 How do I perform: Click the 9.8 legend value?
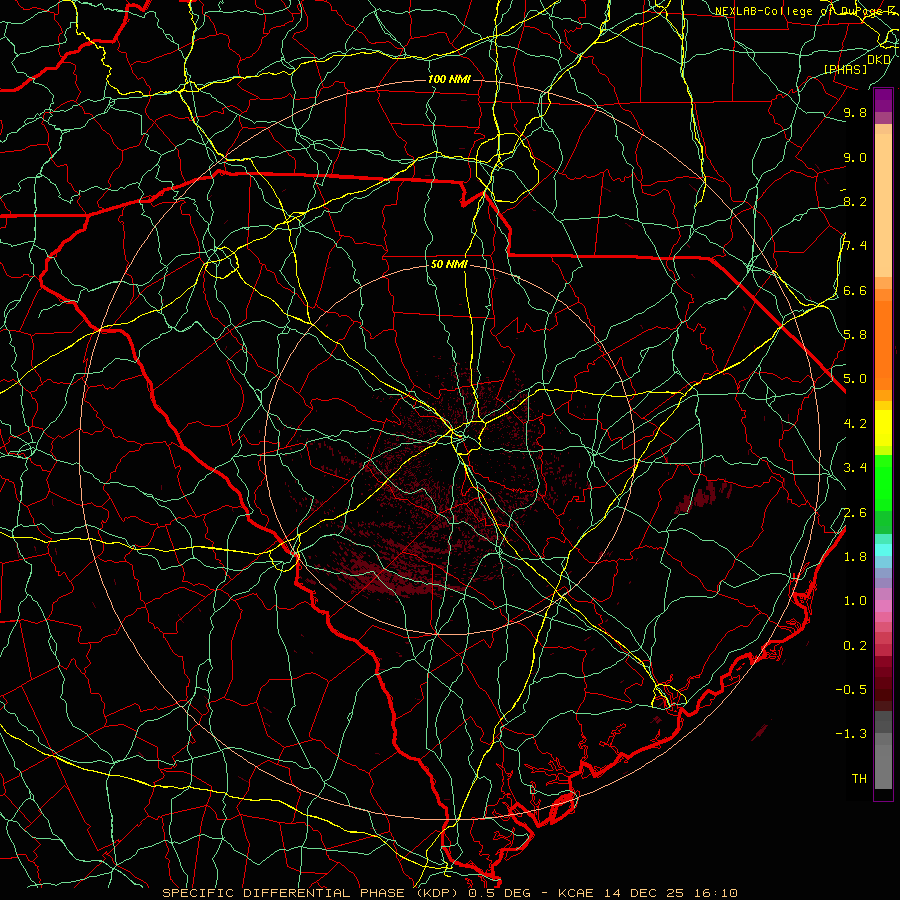tap(855, 112)
